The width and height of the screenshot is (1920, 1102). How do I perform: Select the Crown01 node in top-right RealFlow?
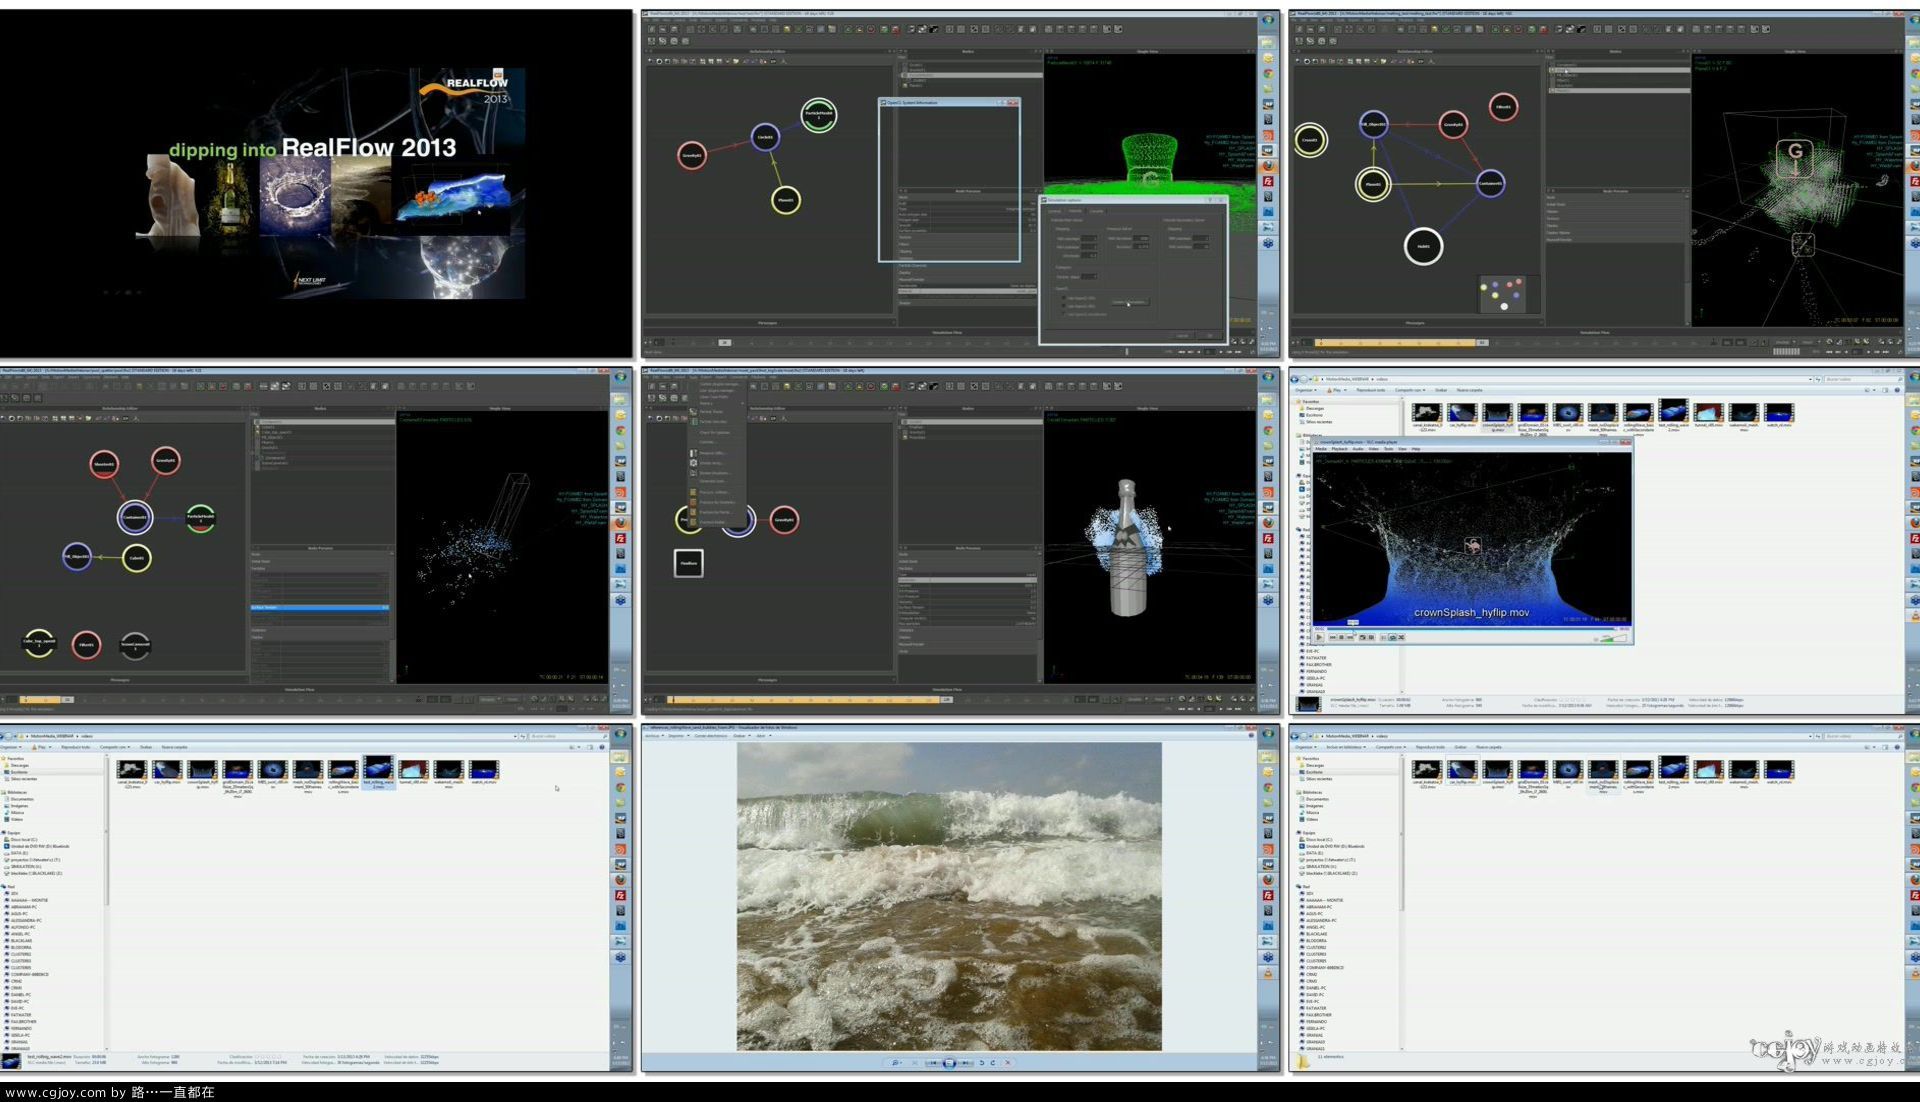coord(1310,140)
